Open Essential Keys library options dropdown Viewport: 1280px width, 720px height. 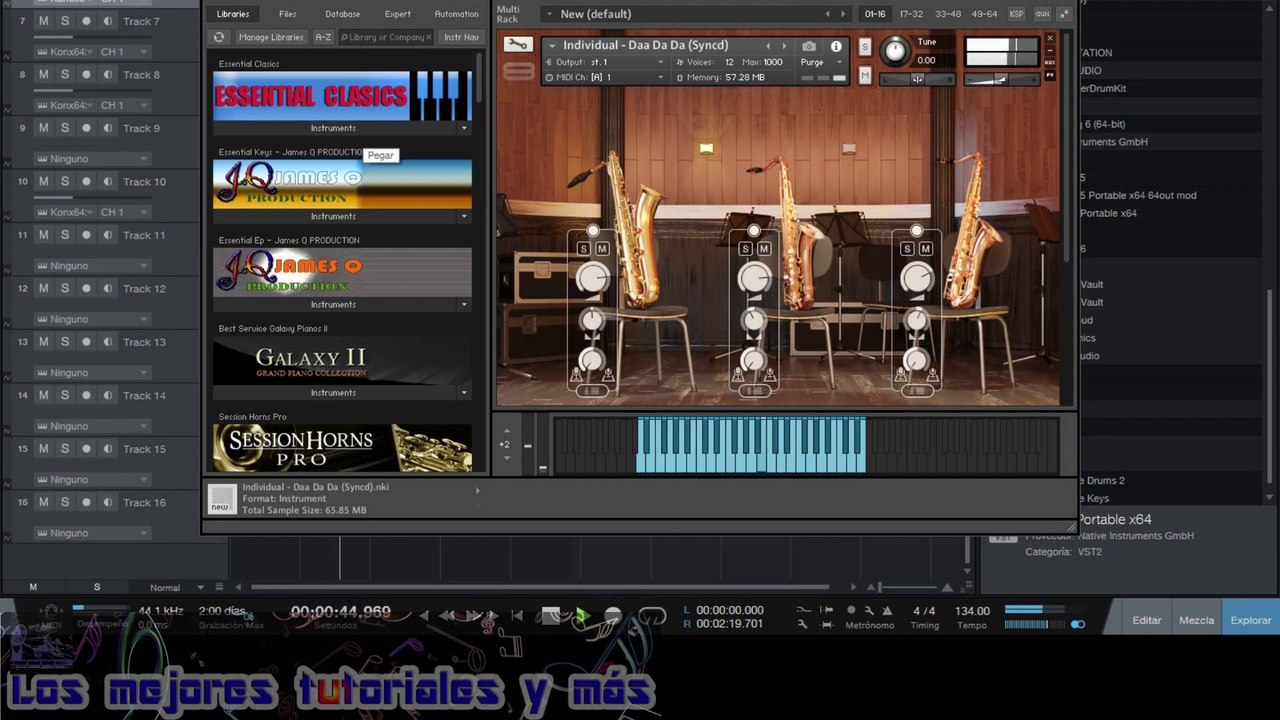pyautogui.click(x=464, y=216)
